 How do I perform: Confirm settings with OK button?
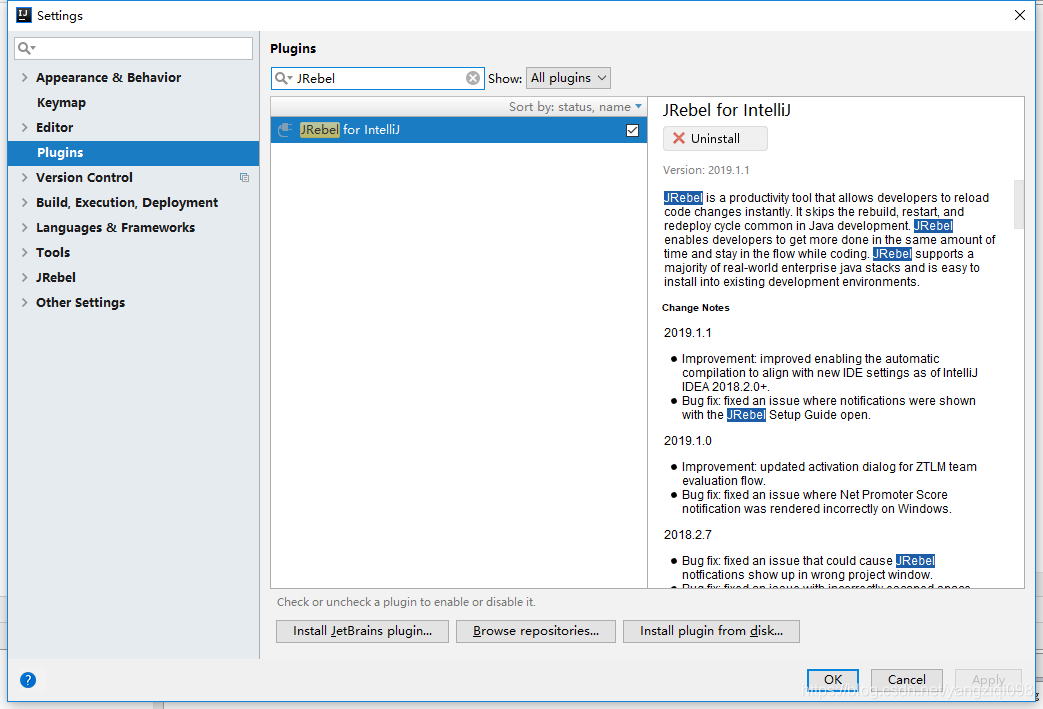pos(833,680)
